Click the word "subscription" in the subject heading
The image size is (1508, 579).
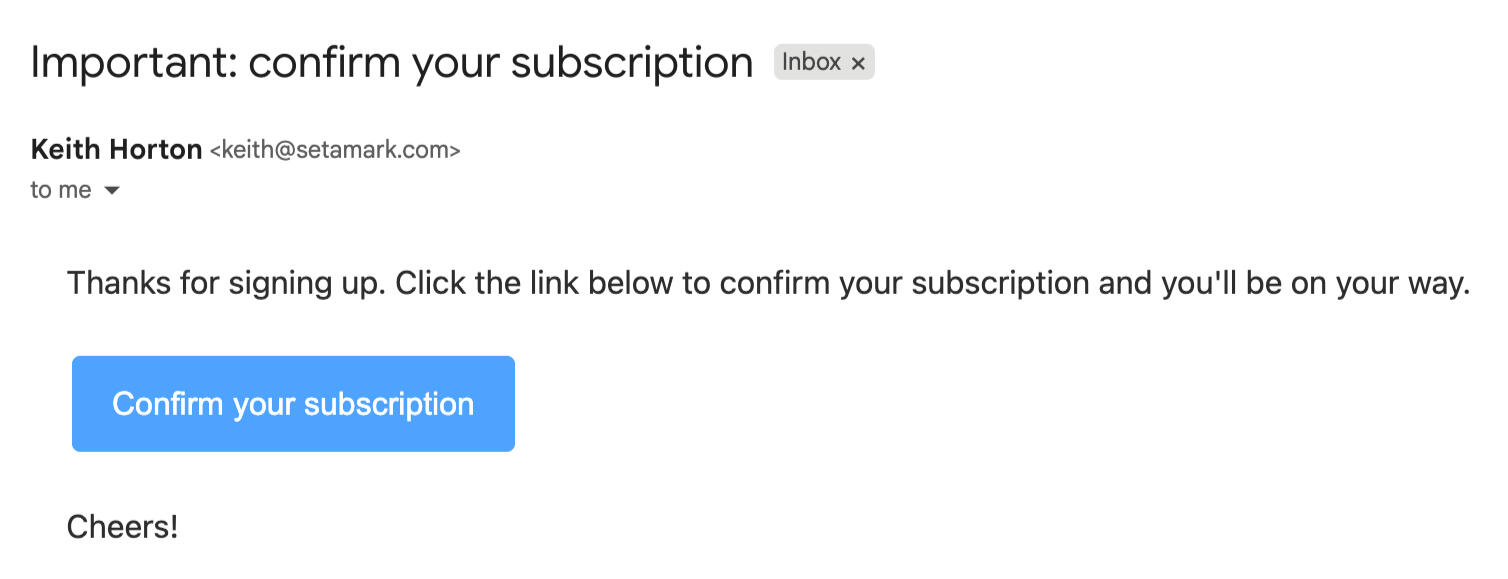[x=631, y=63]
